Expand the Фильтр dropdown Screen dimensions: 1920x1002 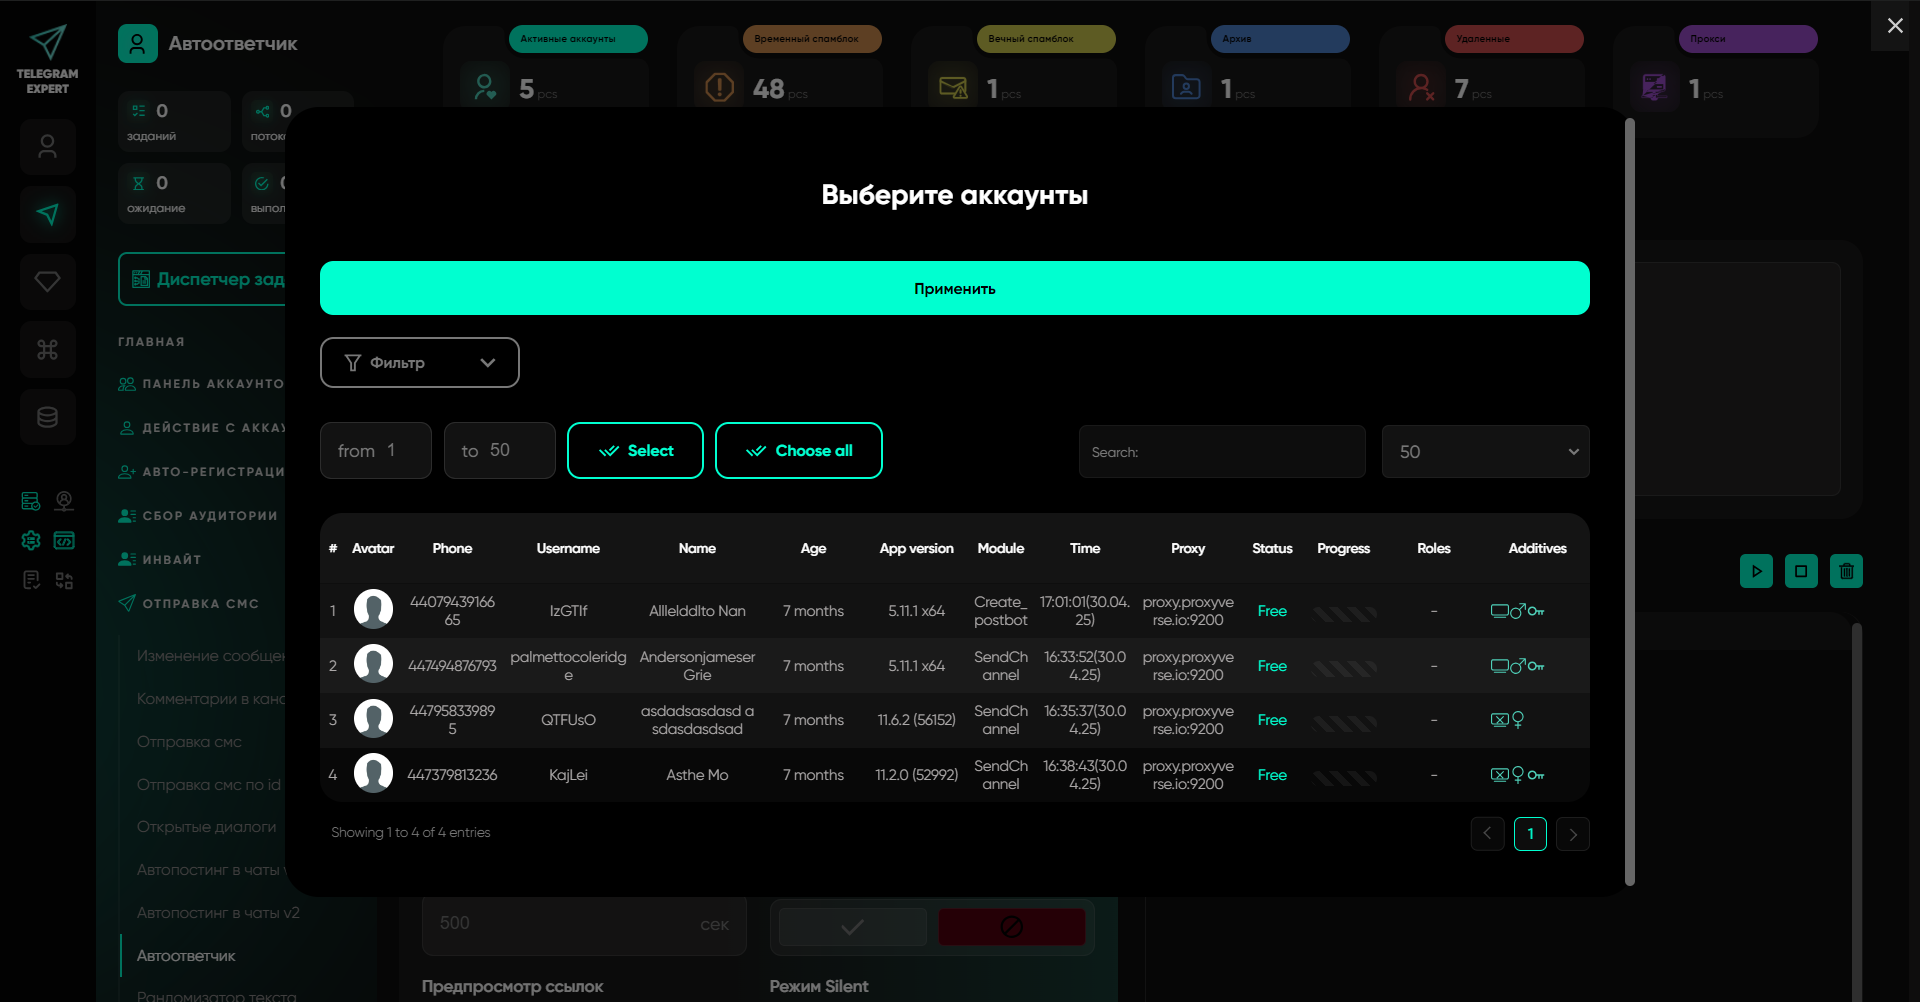420,362
